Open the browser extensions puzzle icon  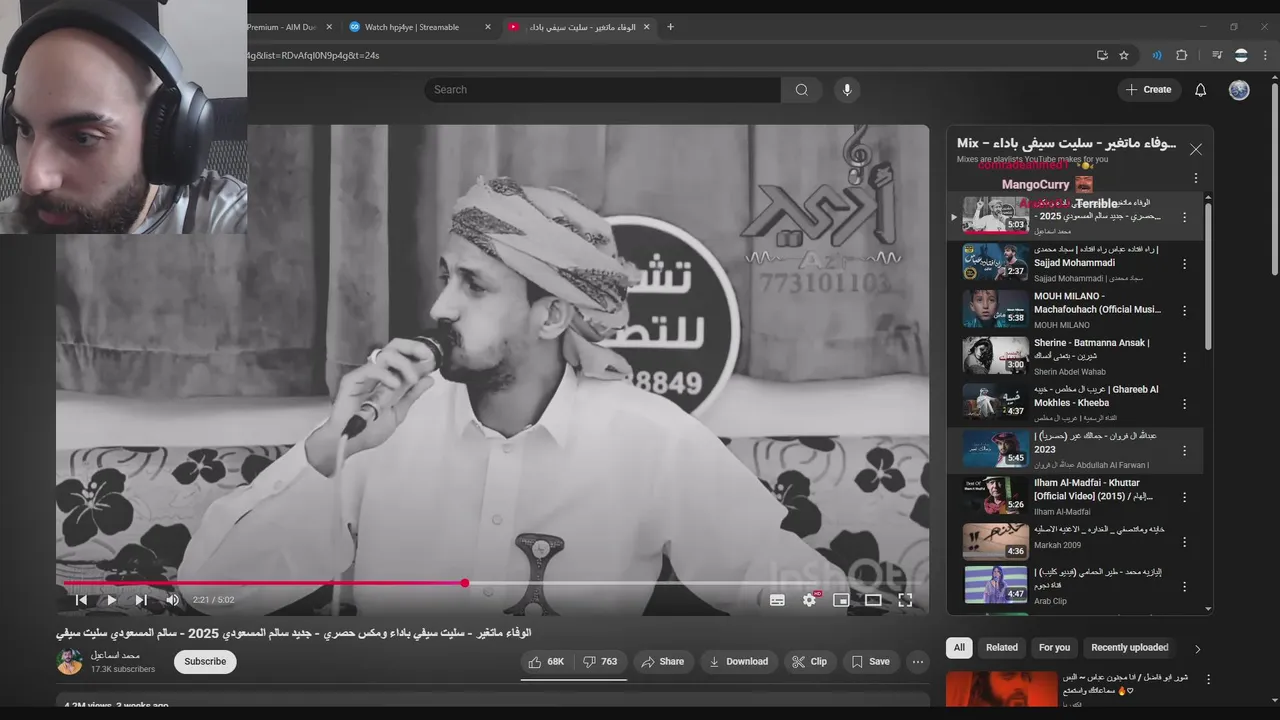[x=1181, y=55]
